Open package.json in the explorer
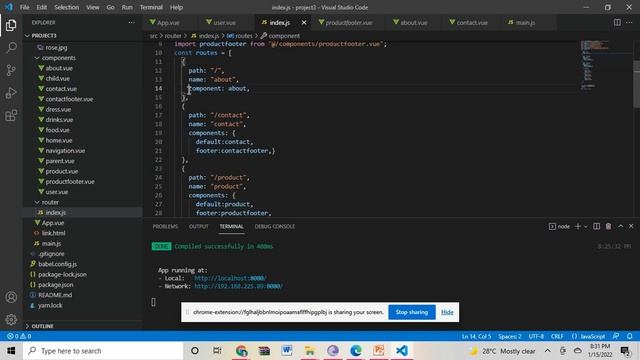640x360 pixels. coord(56,285)
